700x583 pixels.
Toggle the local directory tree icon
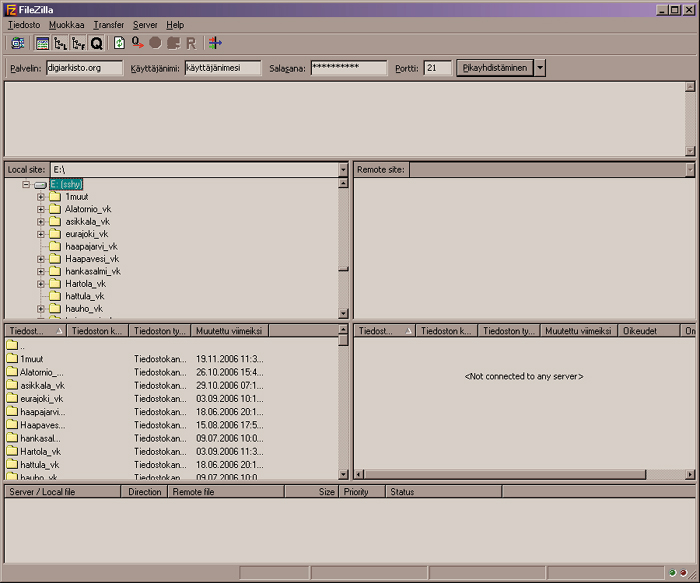[x=60, y=43]
